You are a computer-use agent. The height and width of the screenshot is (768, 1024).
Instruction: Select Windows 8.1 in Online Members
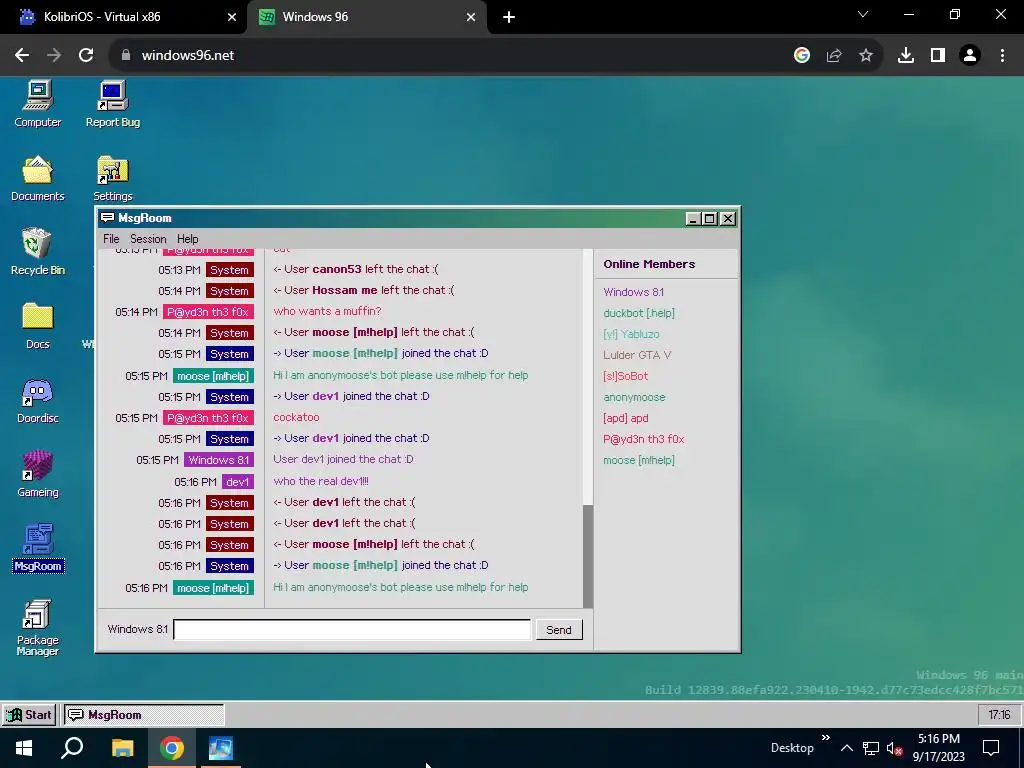coord(633,292)
